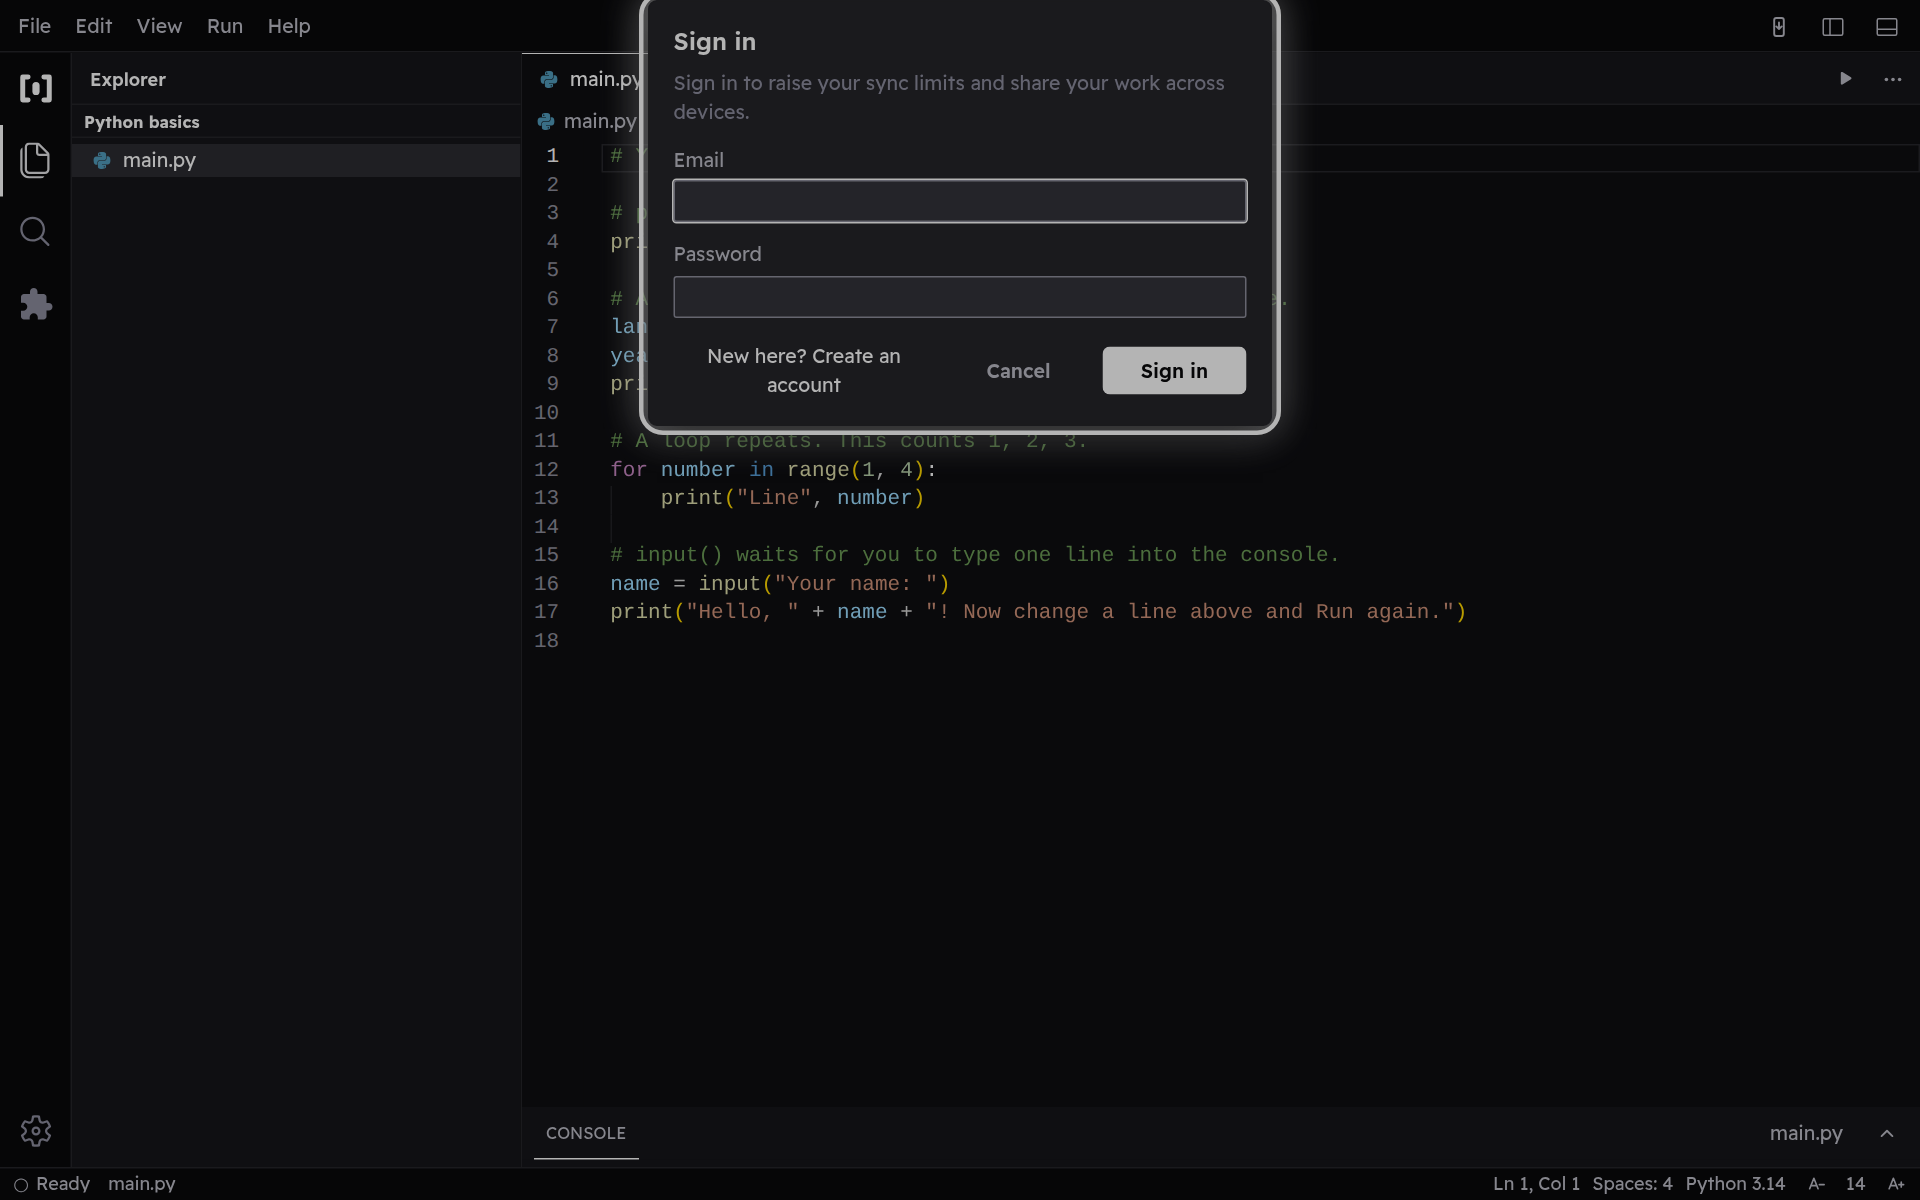Open the Help menu
The image size is (1920, 1200).
pos(289,26)
